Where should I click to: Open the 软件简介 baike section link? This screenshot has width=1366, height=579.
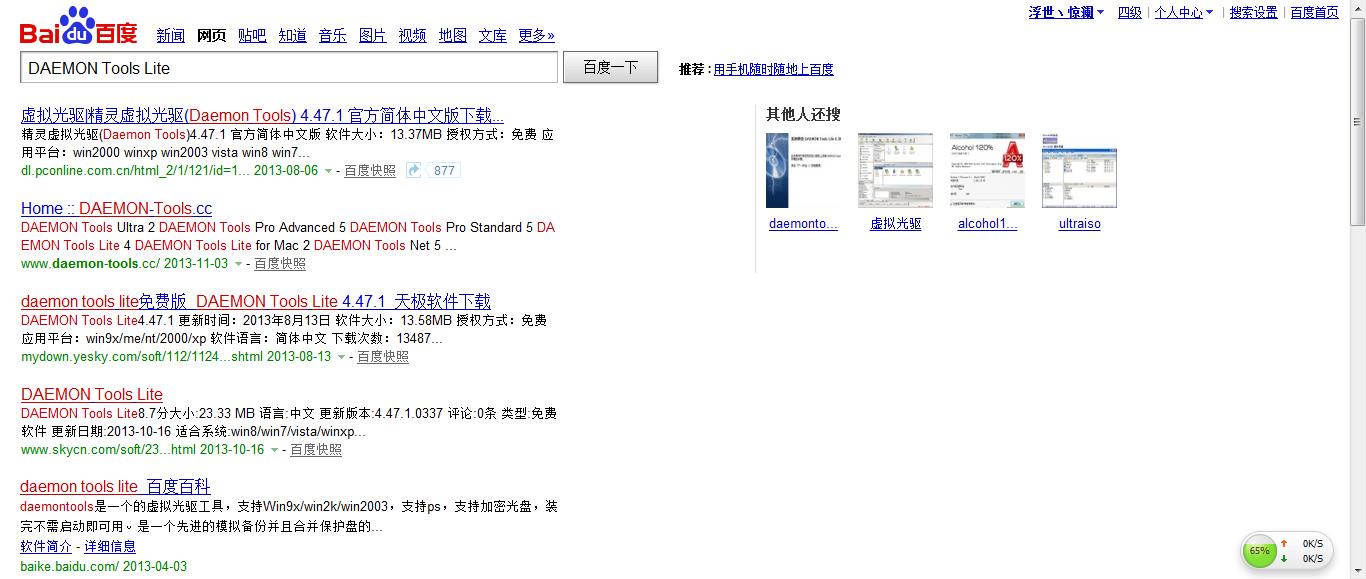(46, 547)
